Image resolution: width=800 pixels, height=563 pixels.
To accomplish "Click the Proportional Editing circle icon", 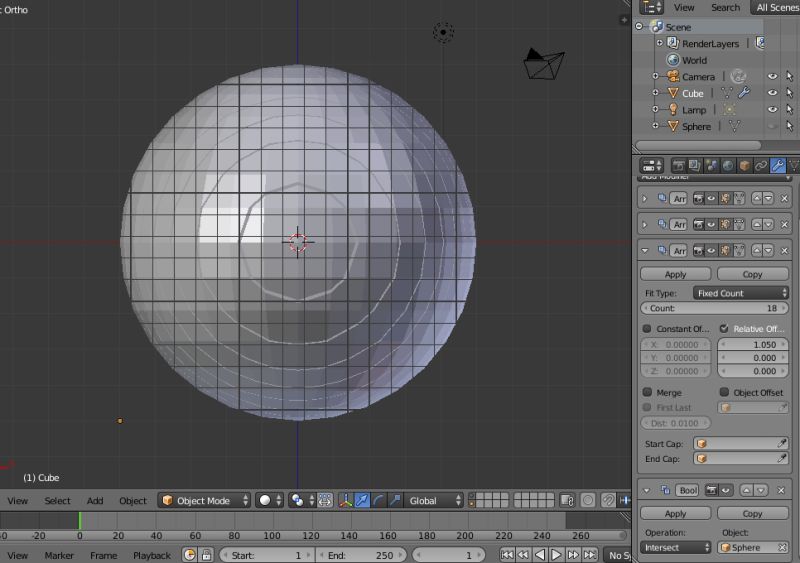I will coord(588,501).
